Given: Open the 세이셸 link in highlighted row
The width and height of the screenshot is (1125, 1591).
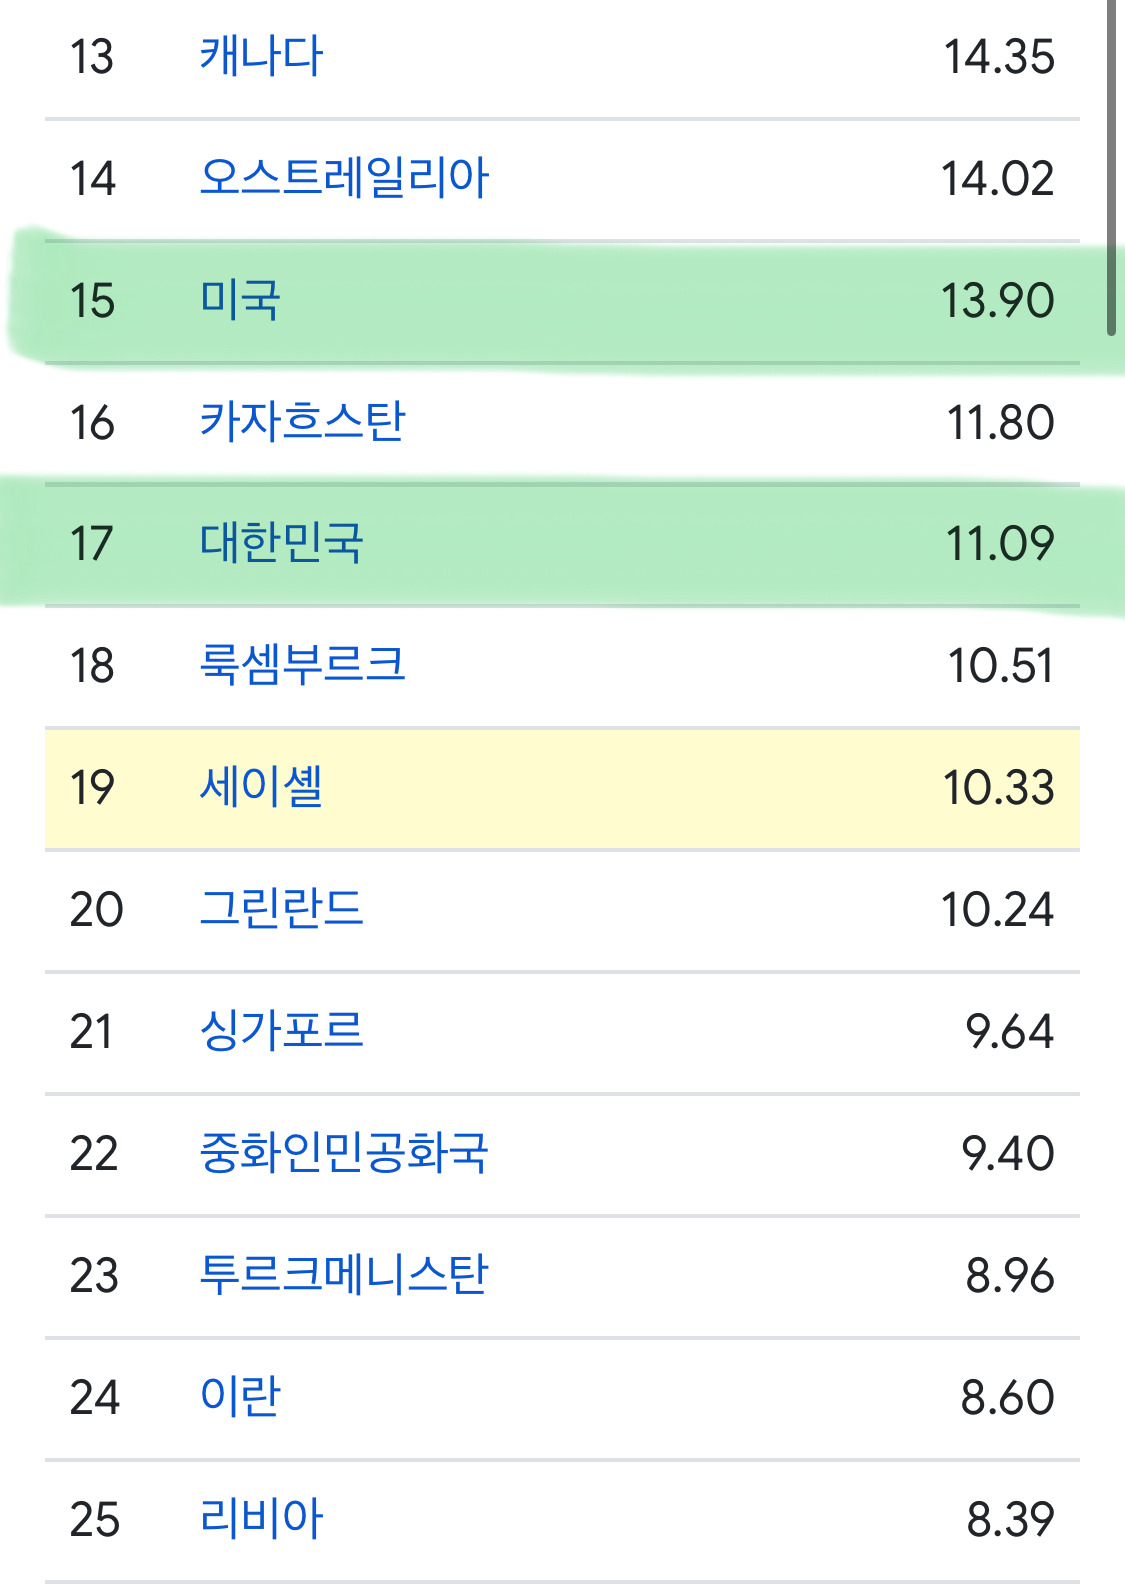Looking at the screenshot, I should [x=261, y=787].
